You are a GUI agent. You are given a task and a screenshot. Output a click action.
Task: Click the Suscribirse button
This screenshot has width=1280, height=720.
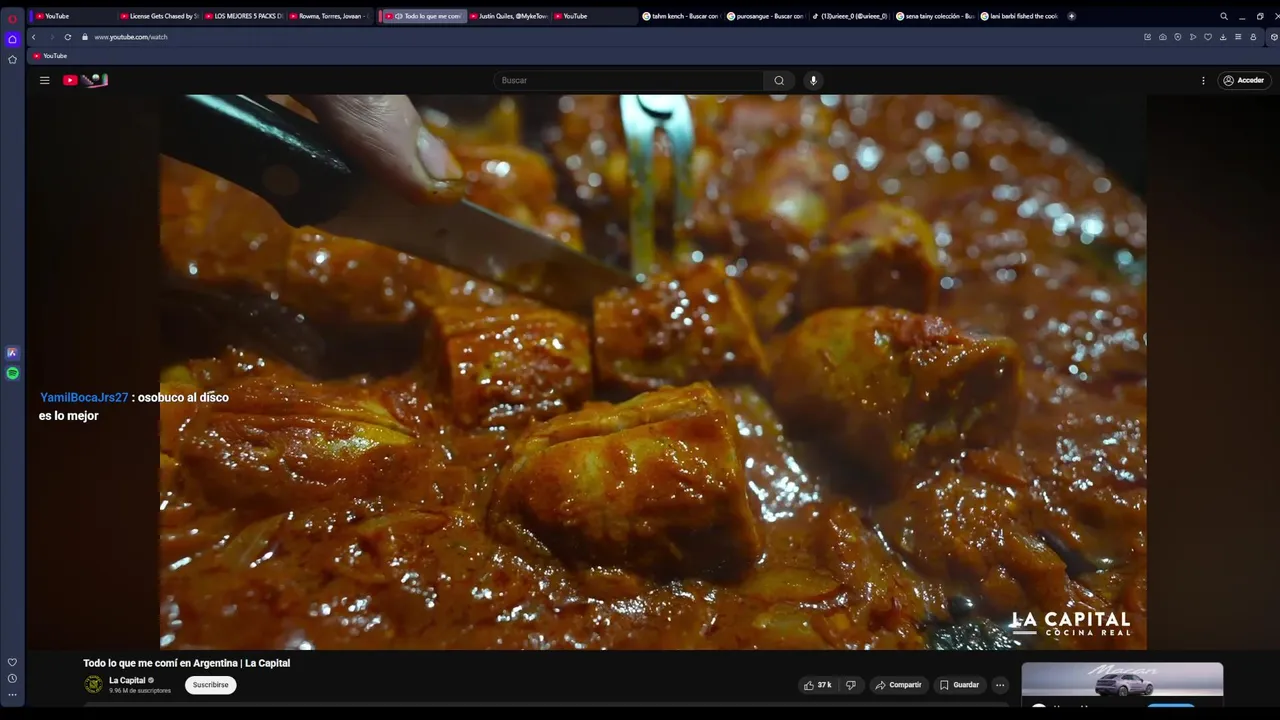(x=211, y=685)
